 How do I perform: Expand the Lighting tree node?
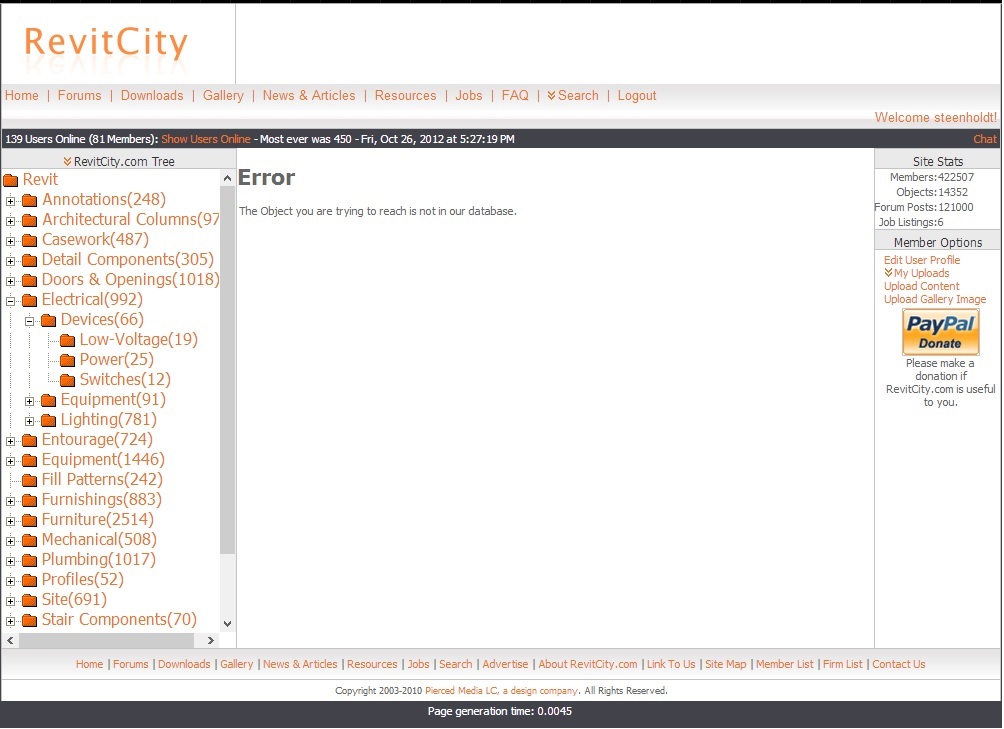click(29, 421)
